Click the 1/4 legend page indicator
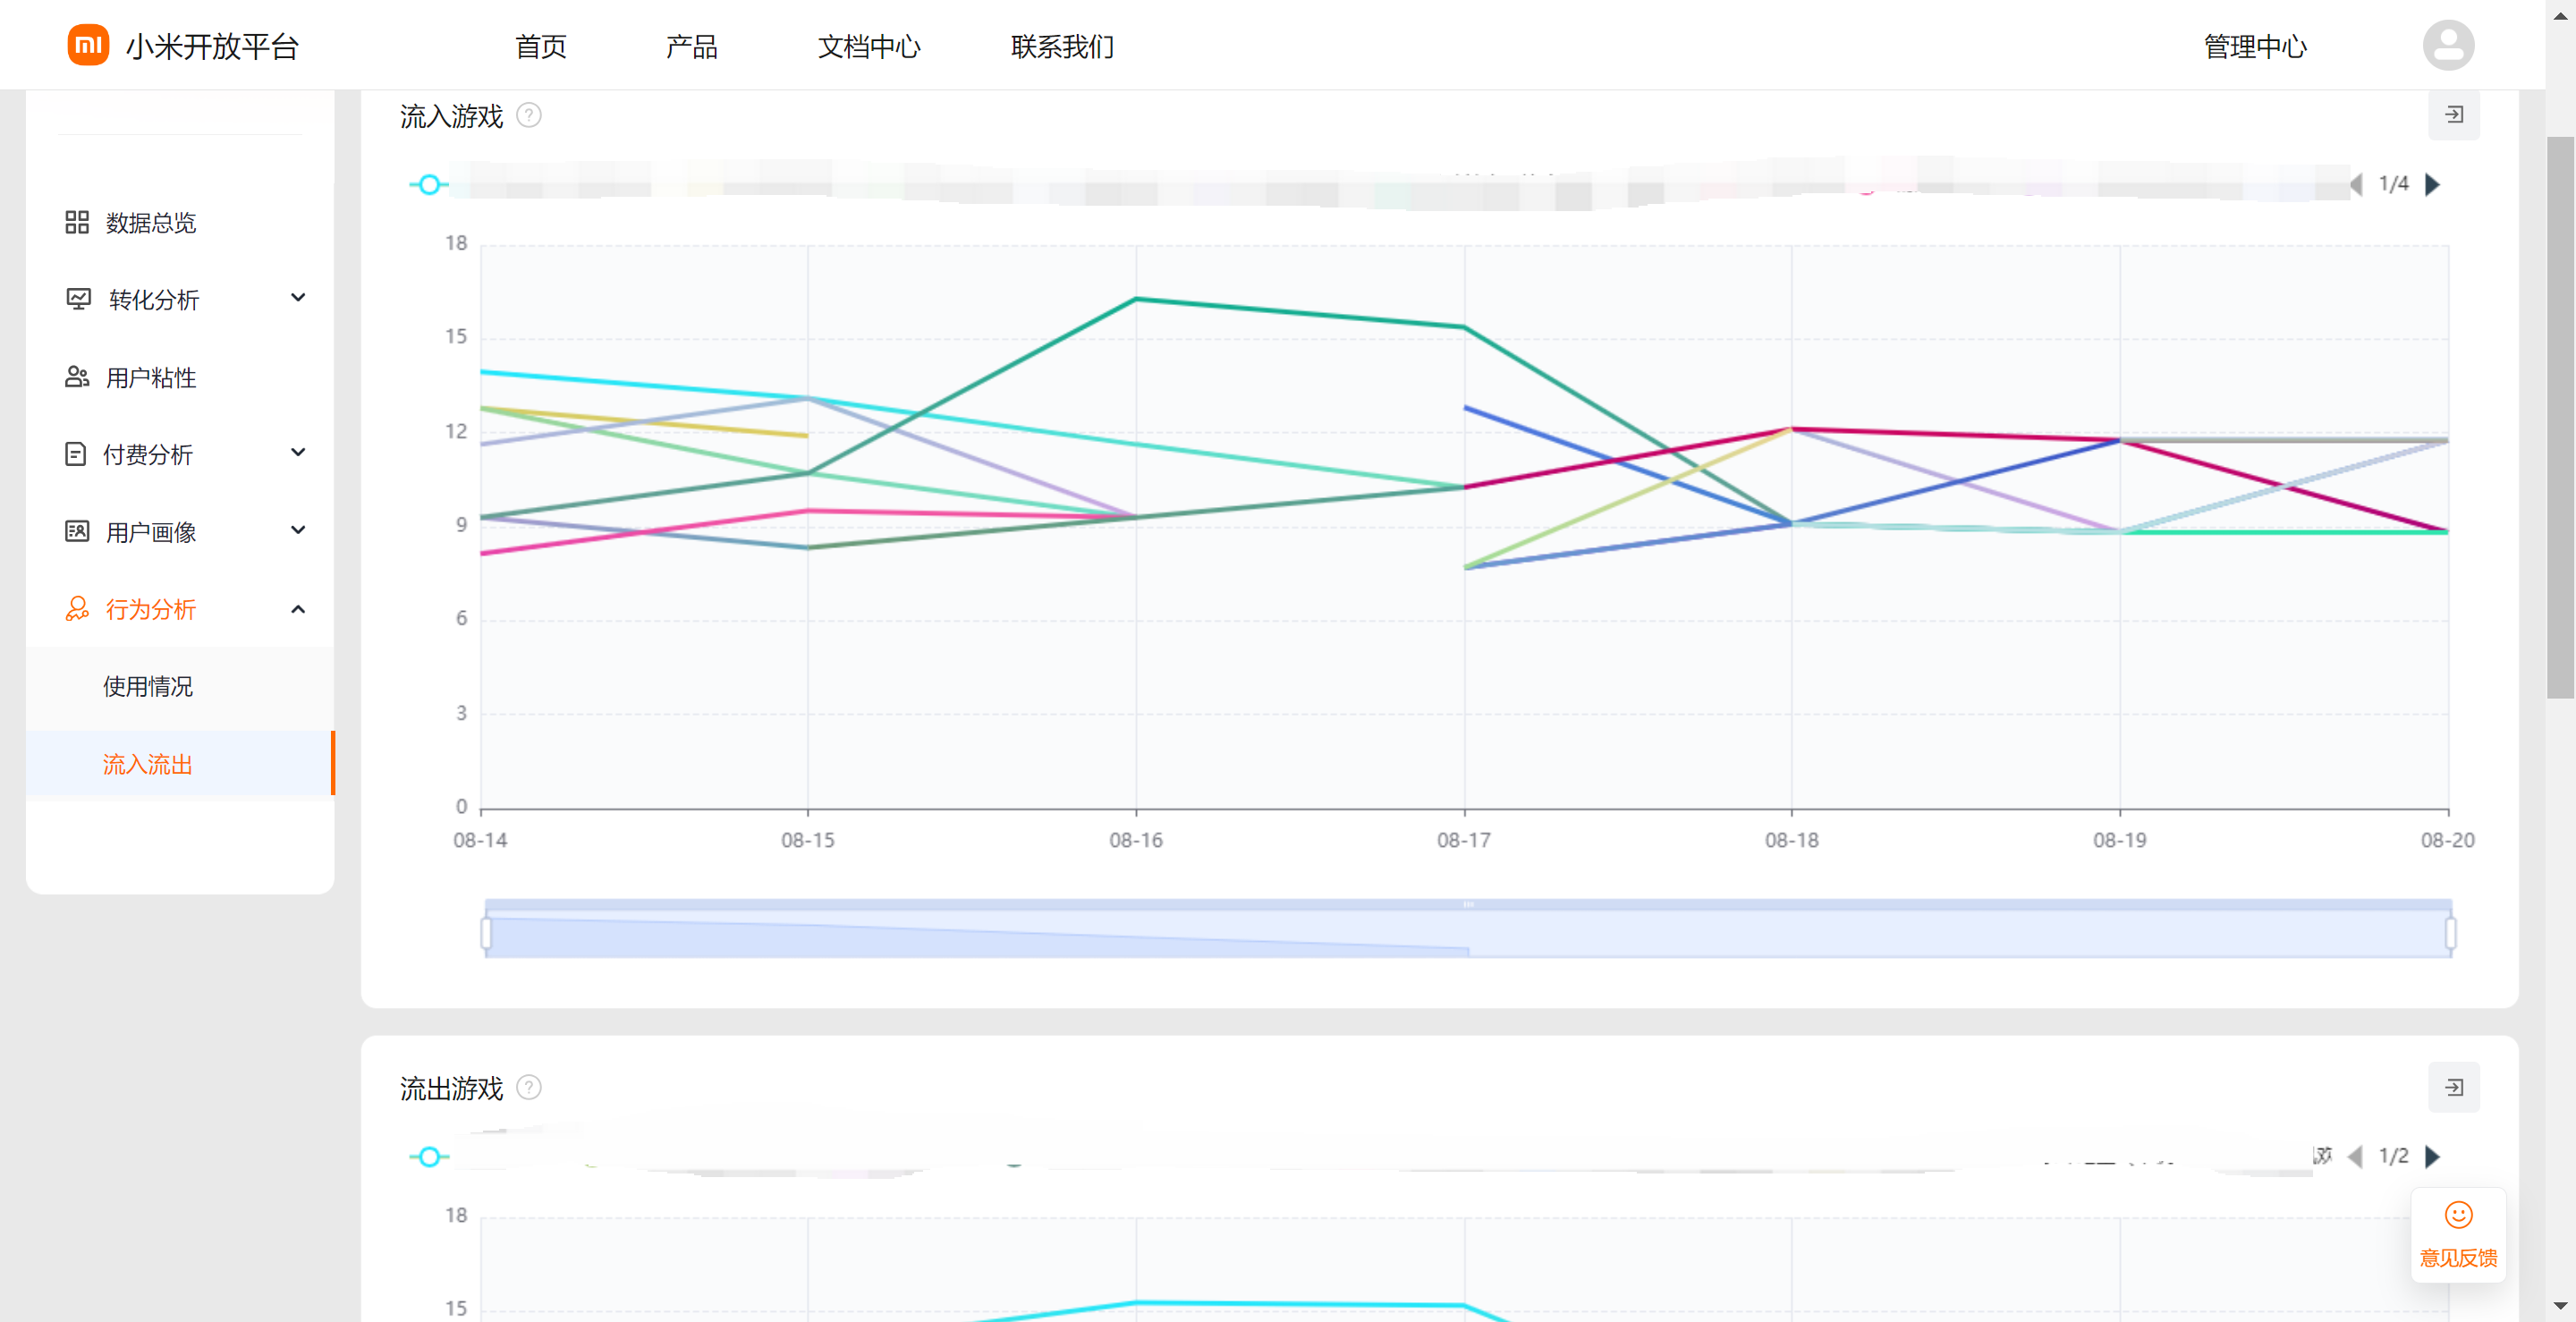This screenshot has width=2576, height=1322. [x=2393, y=184]
